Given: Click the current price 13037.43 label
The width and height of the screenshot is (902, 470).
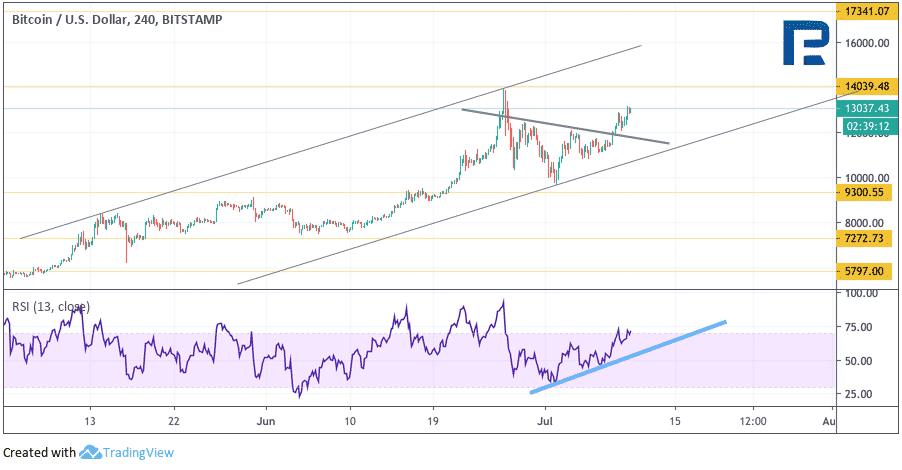Looking at the screenshot, I should click(x=867, y=108).
